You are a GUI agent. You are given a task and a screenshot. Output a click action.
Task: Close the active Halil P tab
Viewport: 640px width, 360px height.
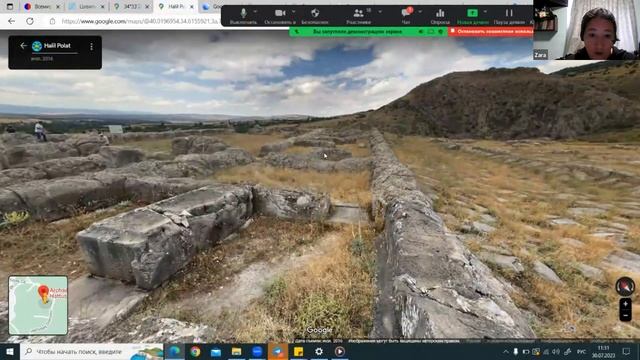(191, 7)
